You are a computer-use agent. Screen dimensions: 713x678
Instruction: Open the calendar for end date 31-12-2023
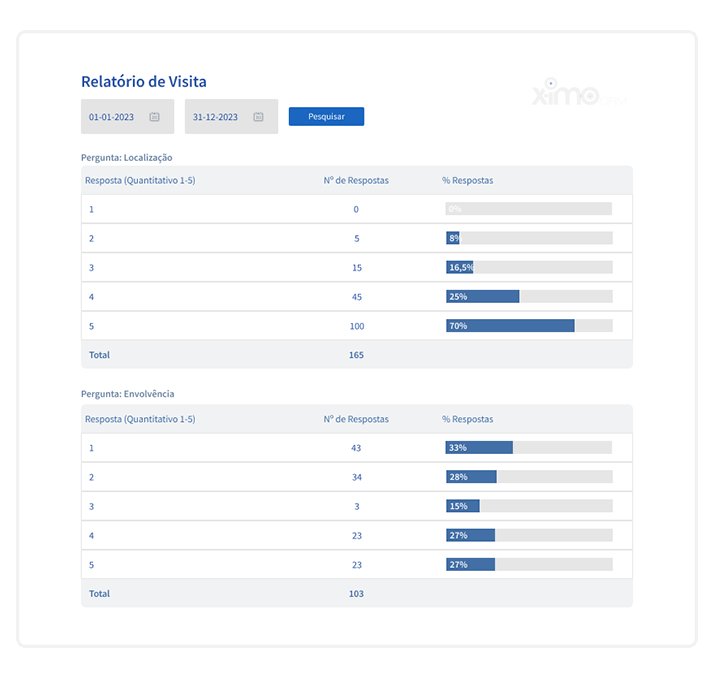[258, 117]
